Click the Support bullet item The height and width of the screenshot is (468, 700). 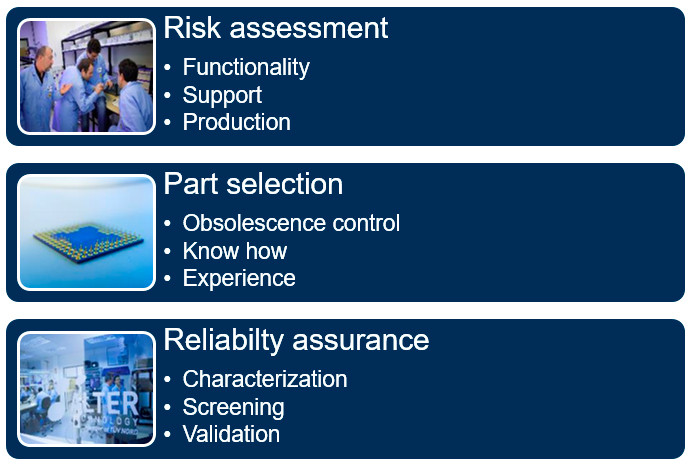point(222,96)
